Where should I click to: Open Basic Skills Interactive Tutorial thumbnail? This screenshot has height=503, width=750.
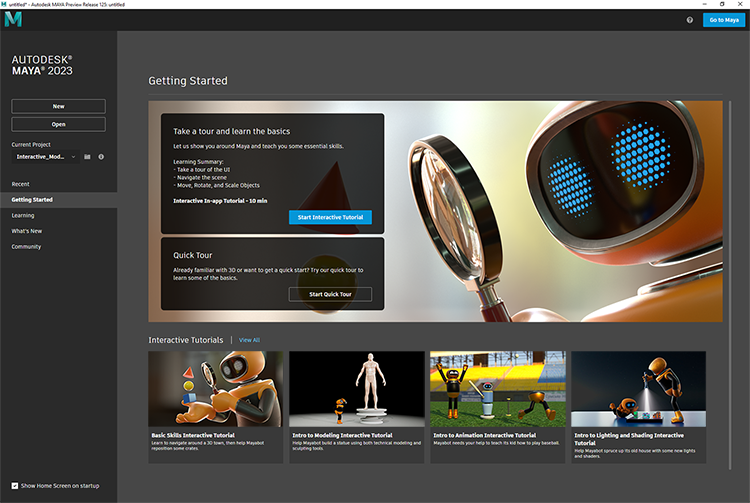(215, 389)
